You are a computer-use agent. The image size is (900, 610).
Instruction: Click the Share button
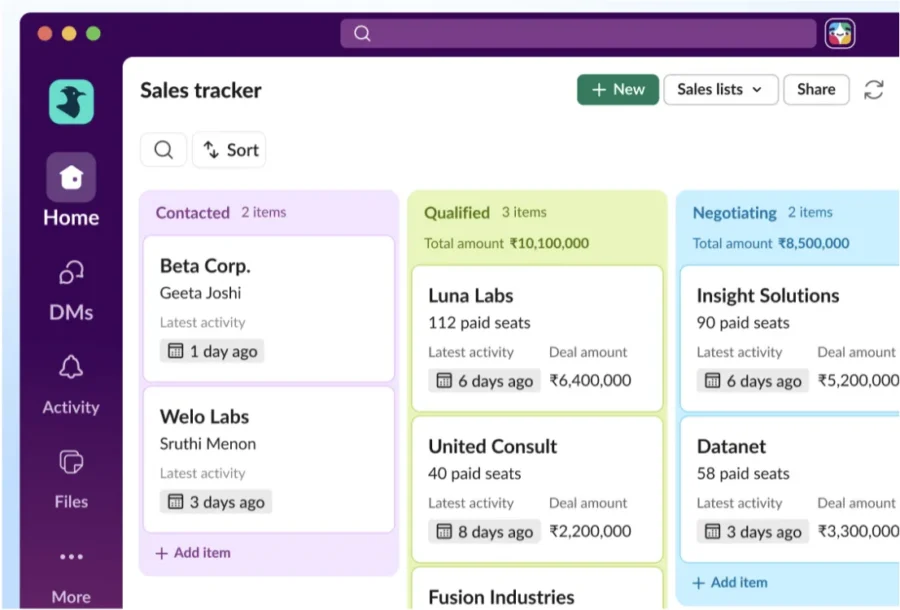click(816, 90)
